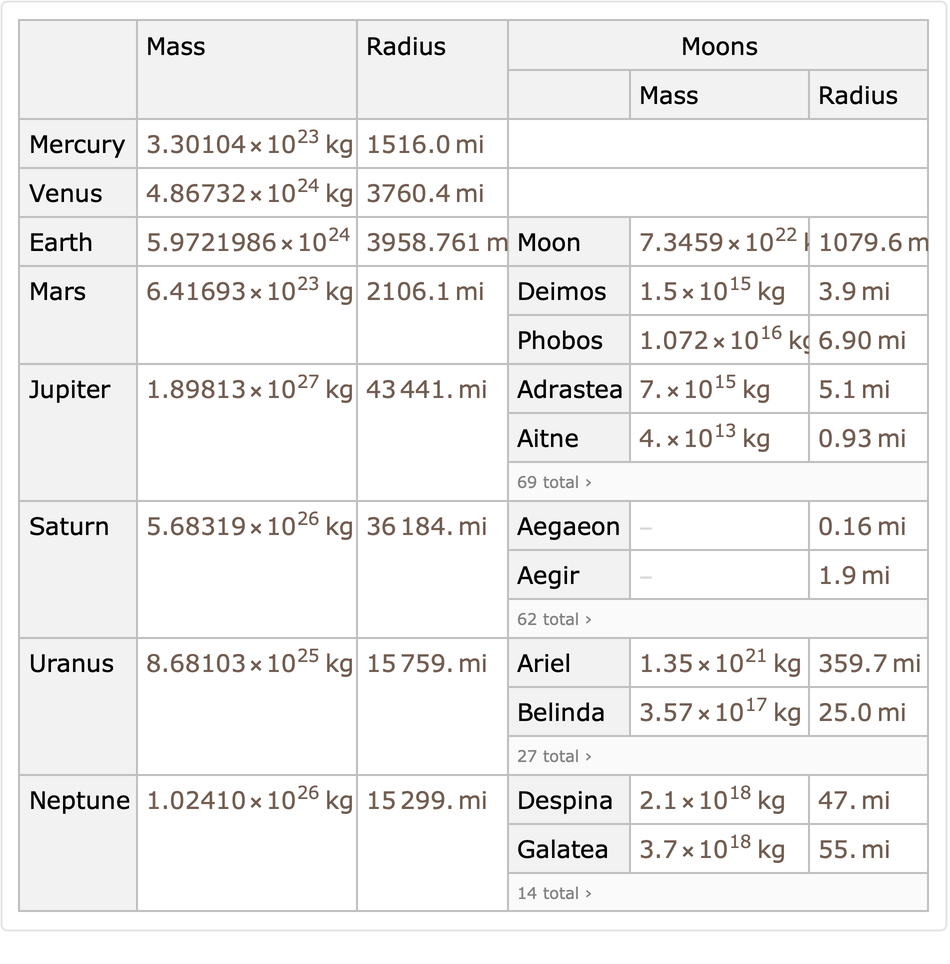
Task: Open the Jupiter row entry
Action: click(x=69, y=389)
